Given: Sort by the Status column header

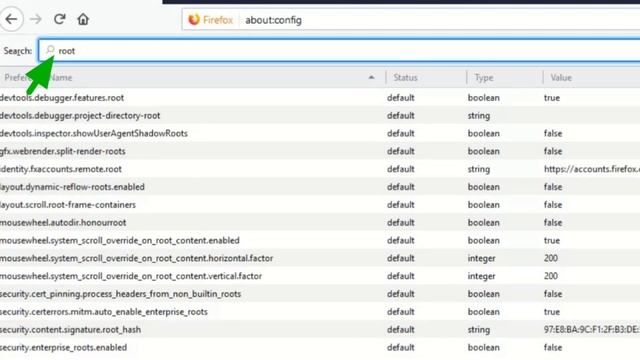Looking at the screenshot, I should click(426, 78).
